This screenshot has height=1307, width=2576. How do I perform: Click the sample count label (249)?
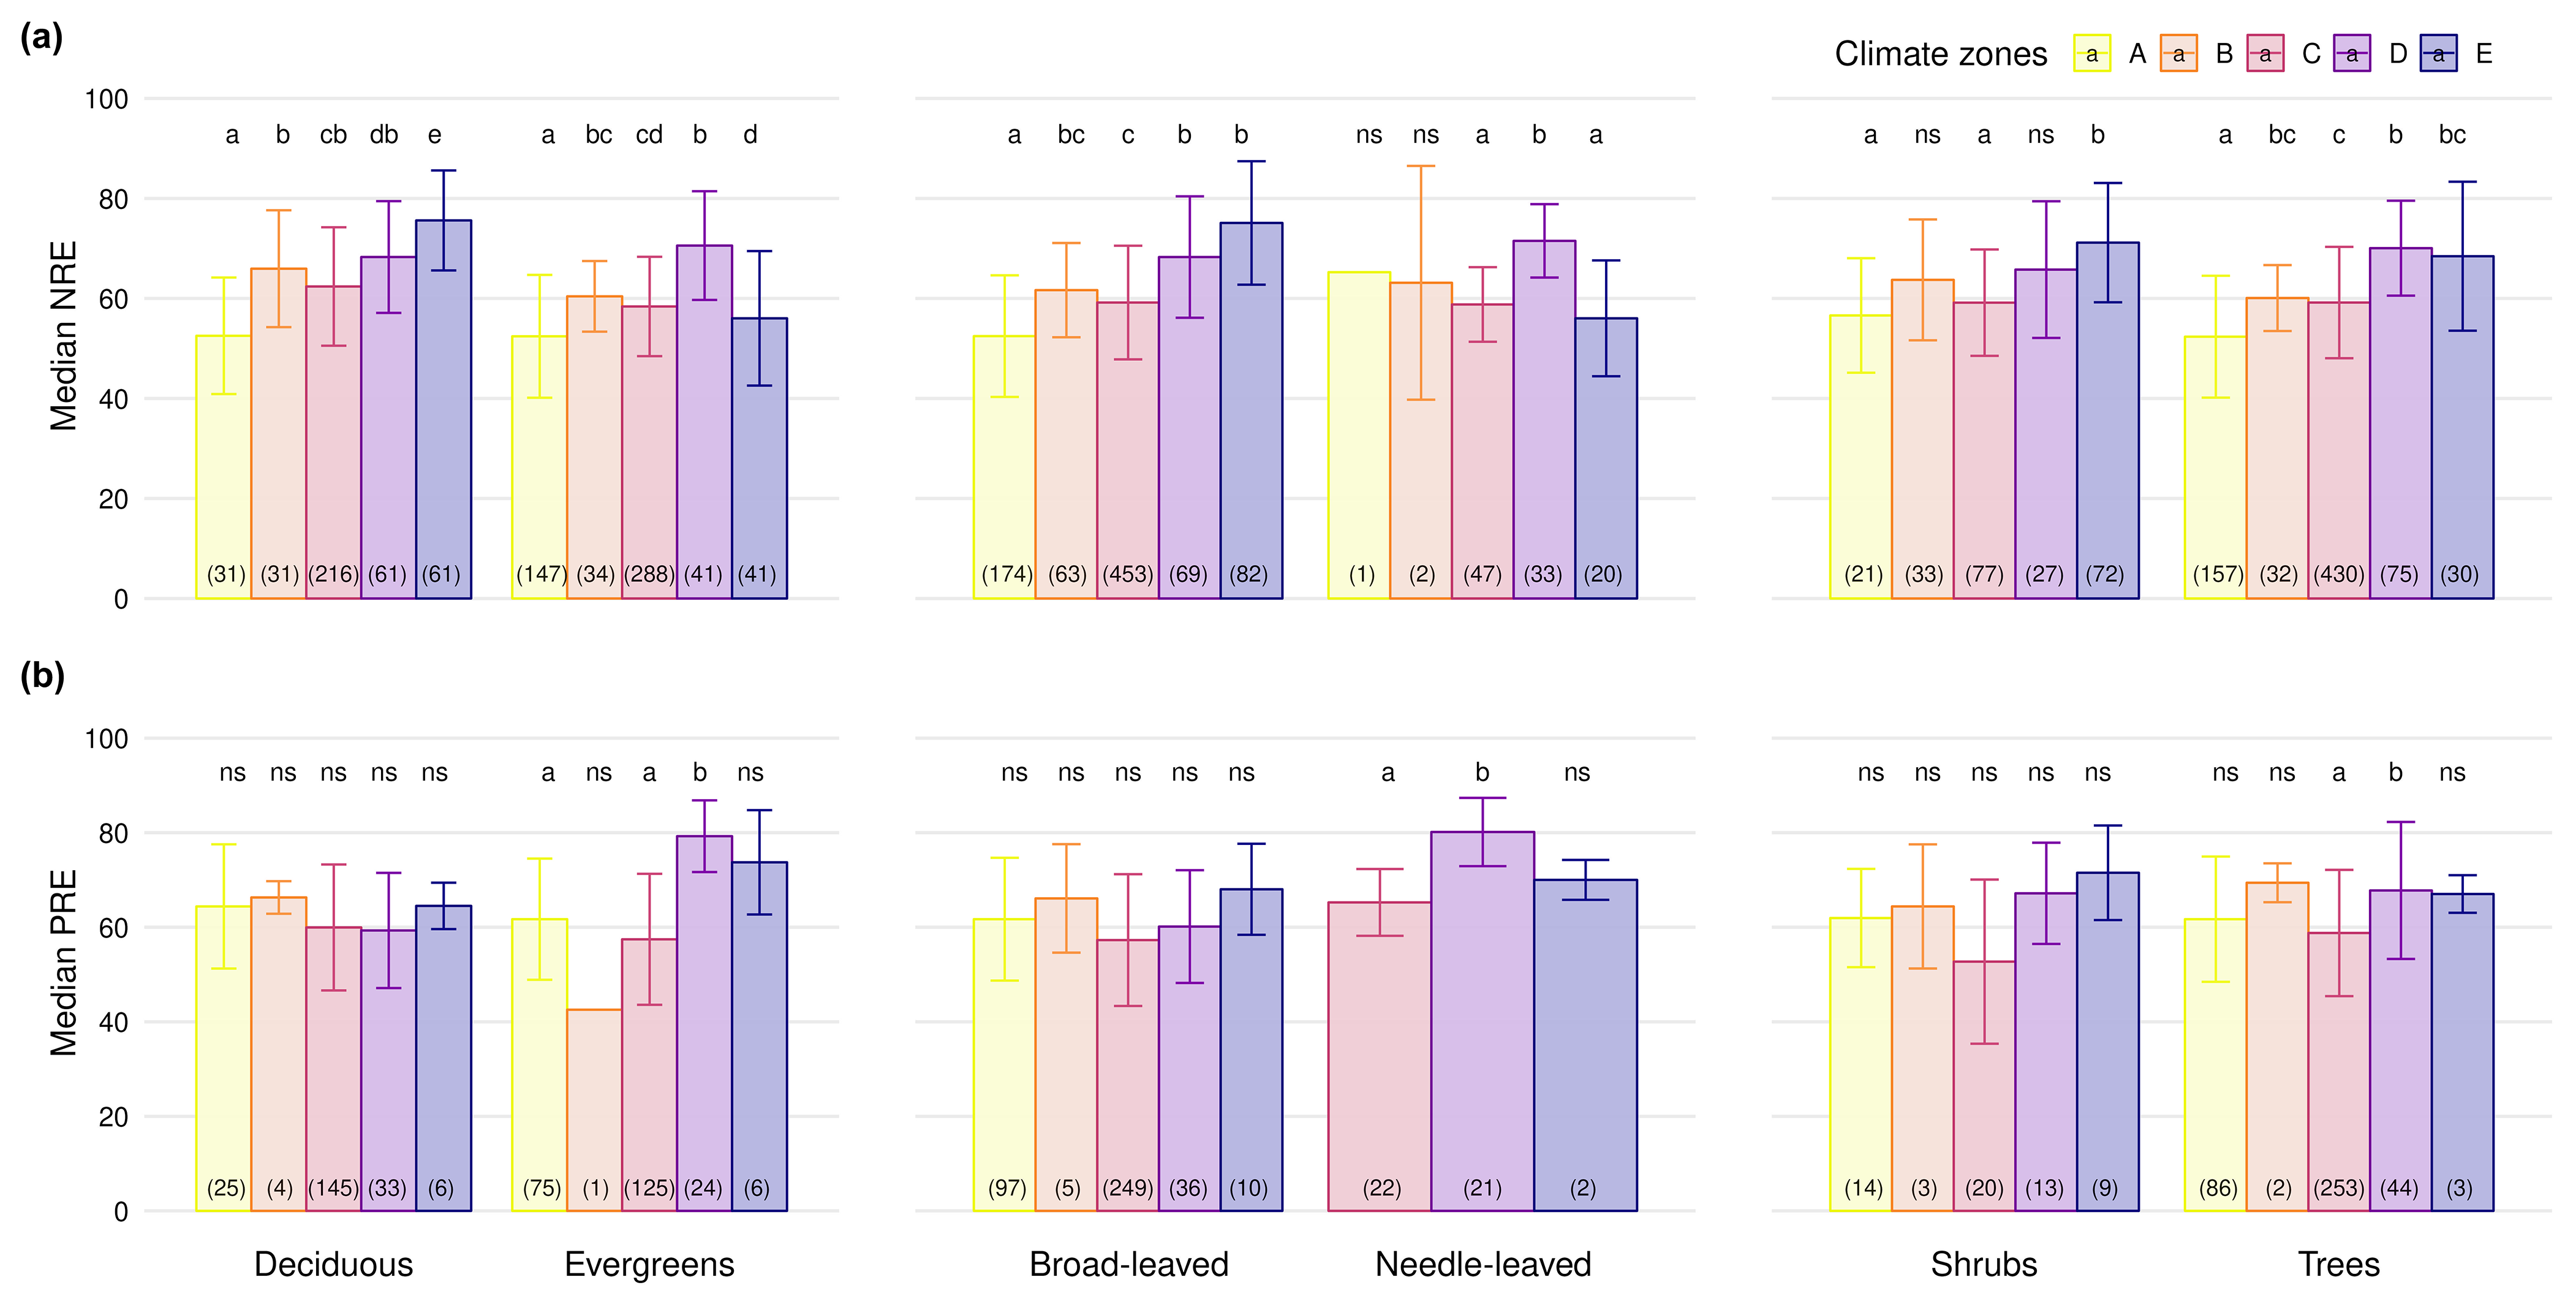click(x=1128, y=1188)
